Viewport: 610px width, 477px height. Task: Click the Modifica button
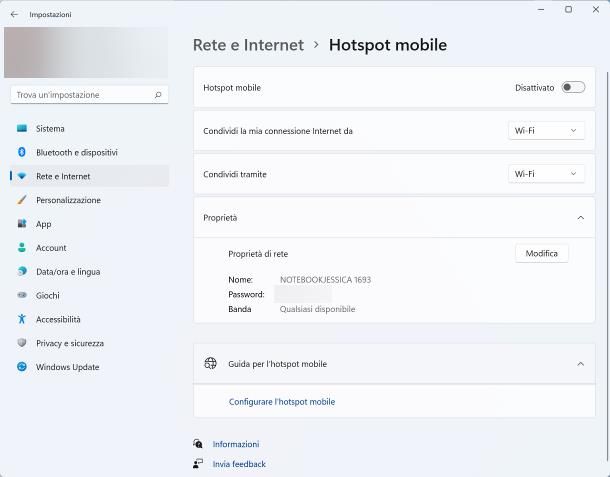tap(541, 254)
